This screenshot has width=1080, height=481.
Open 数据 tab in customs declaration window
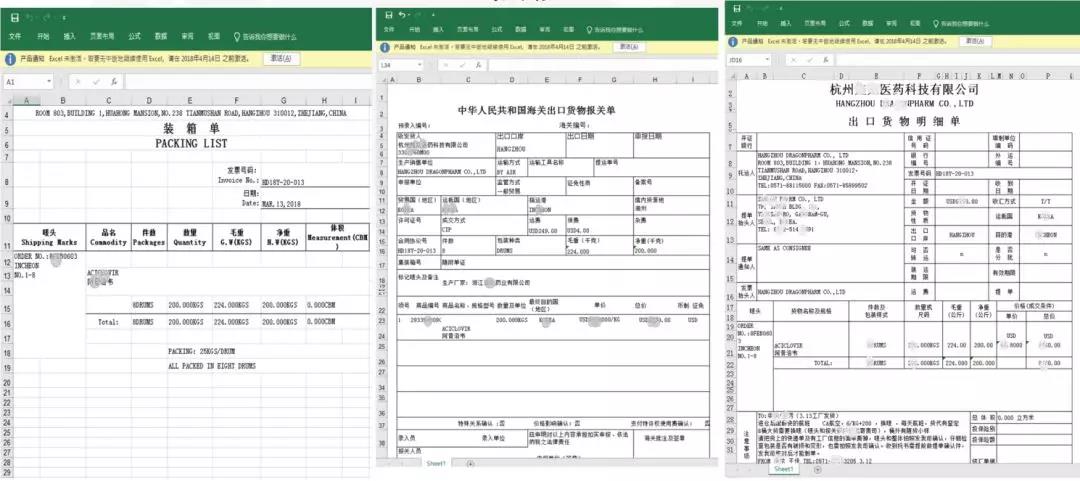(521, 29)
